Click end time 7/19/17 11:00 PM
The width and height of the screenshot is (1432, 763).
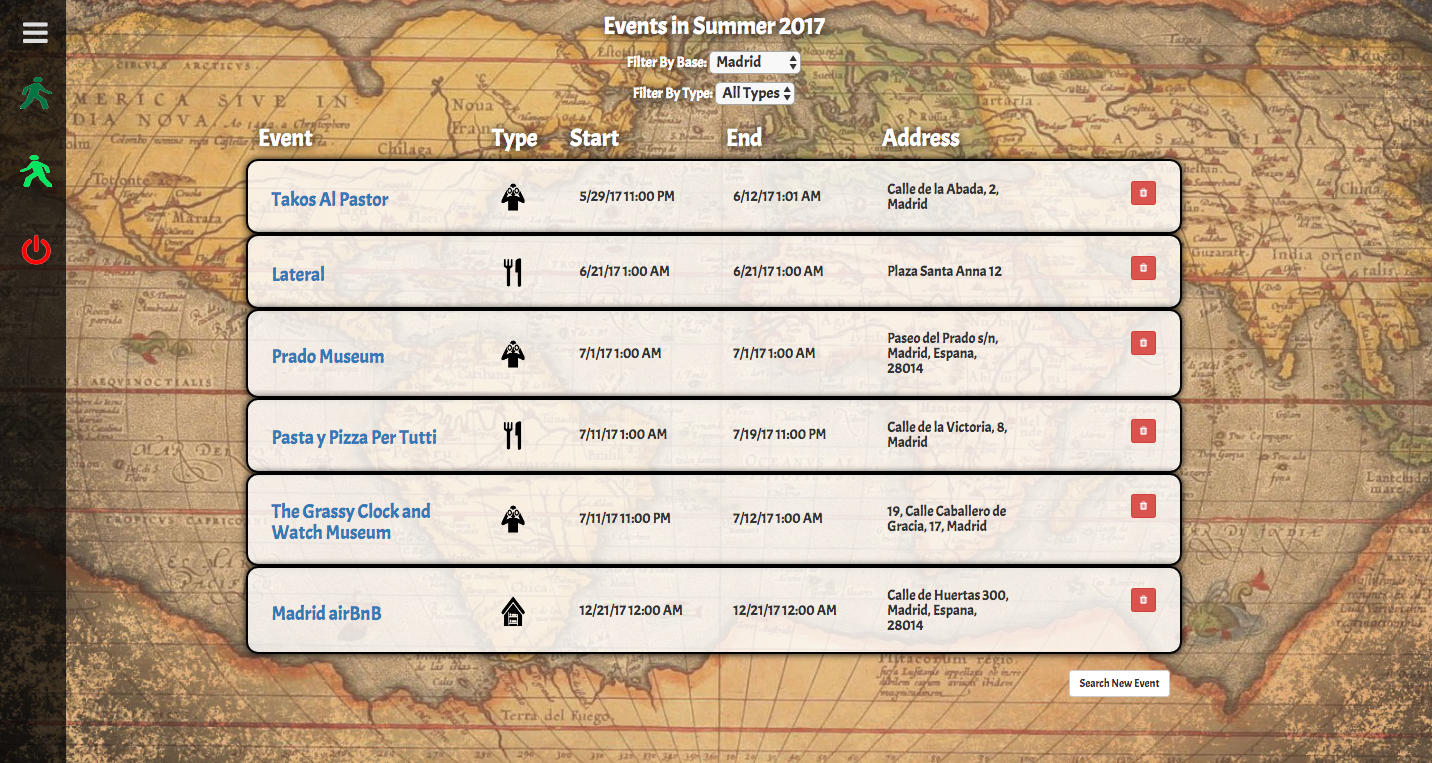780,434
